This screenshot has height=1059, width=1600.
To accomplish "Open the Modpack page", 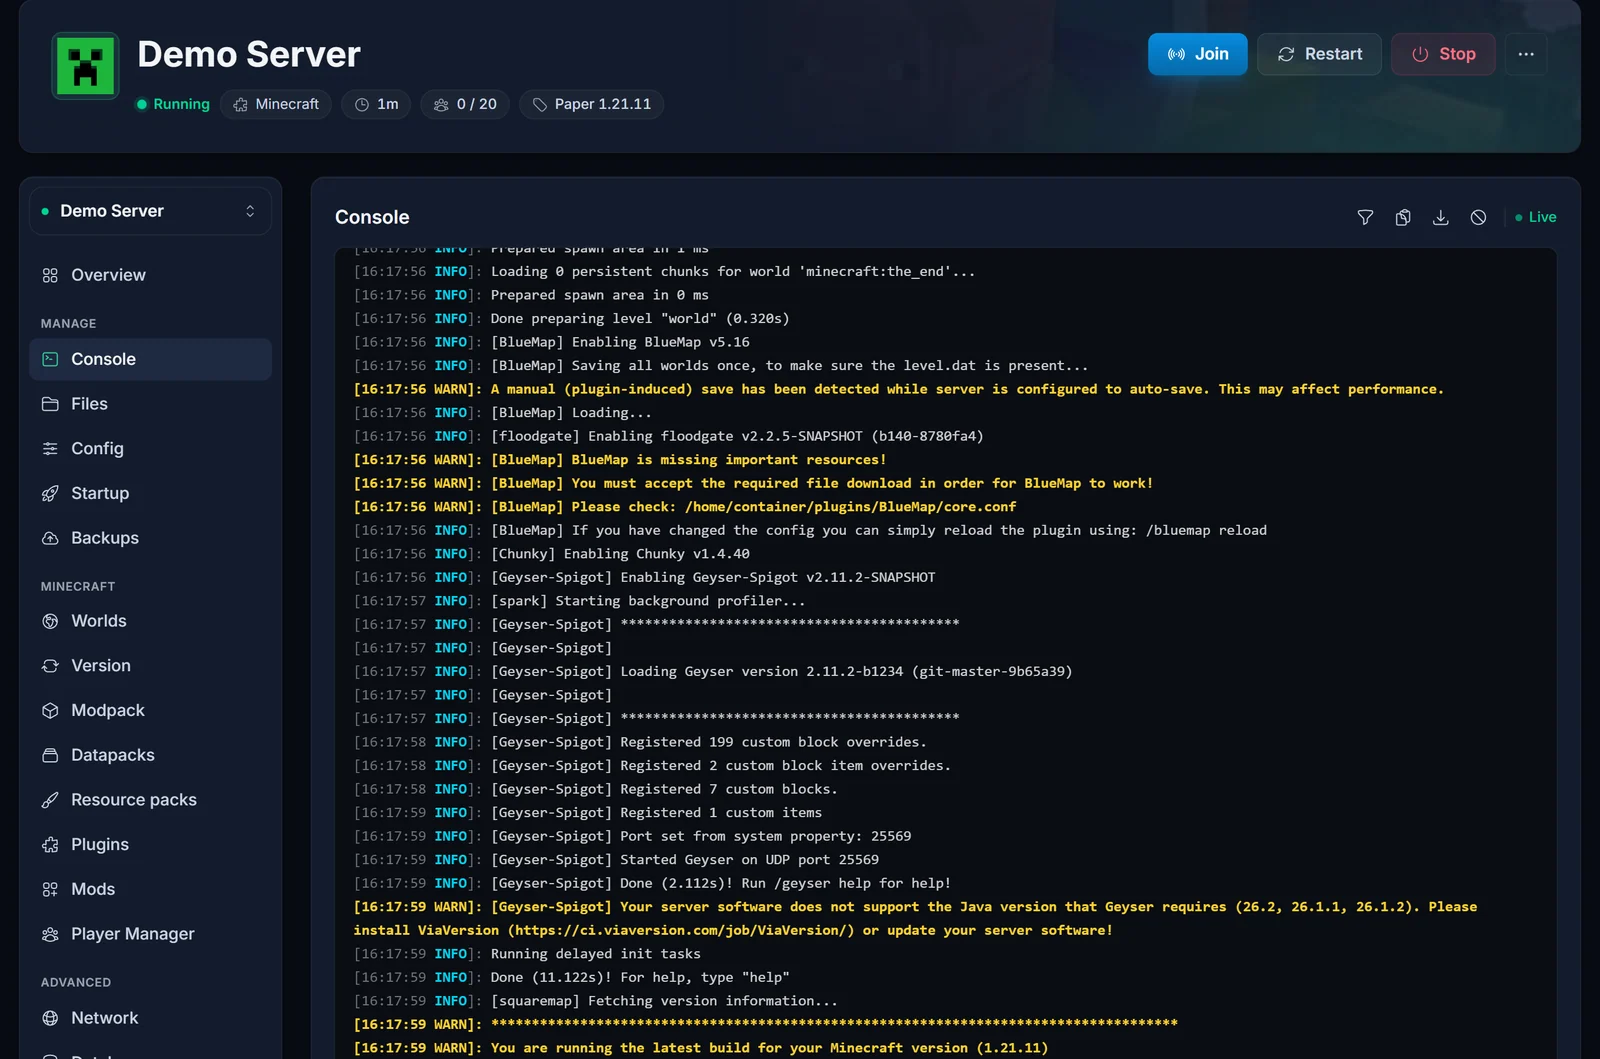I will point(150,711).
